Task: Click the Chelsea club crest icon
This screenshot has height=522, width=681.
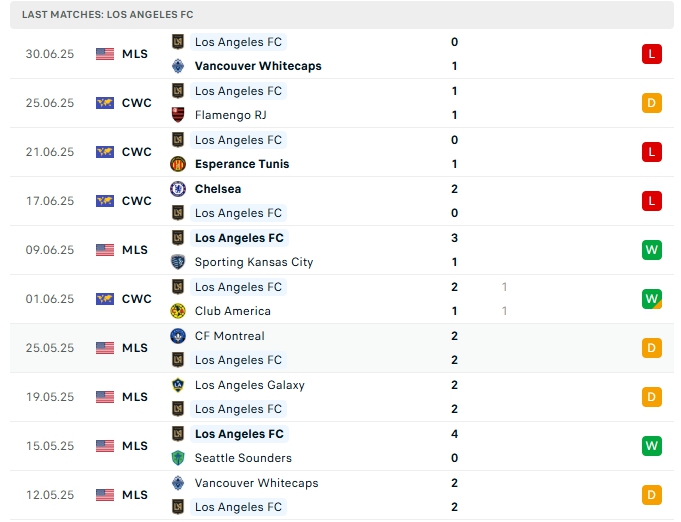Action: [x=178, y=189]
